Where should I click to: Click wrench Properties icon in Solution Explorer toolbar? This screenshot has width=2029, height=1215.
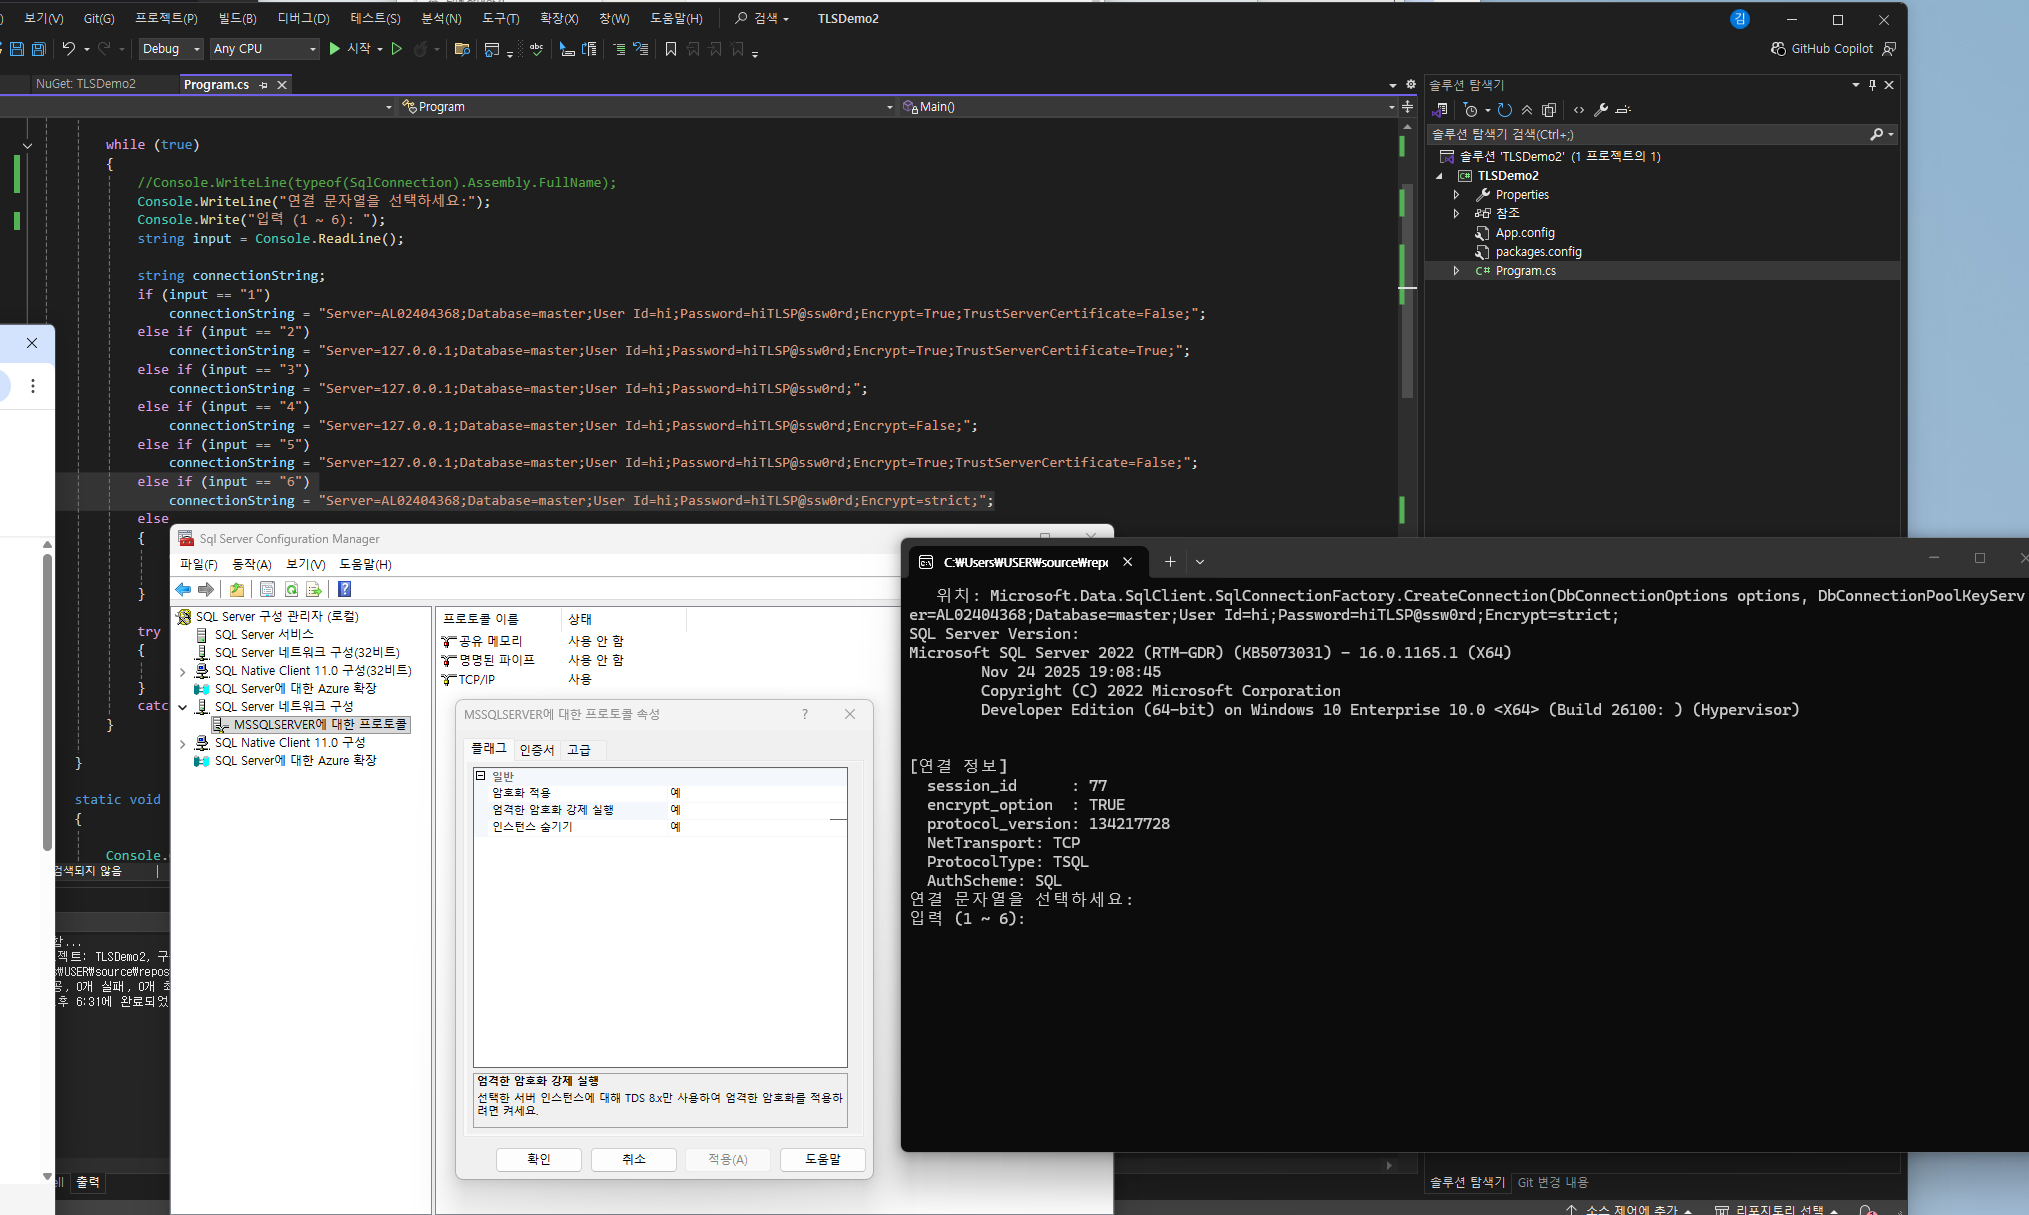point(1600,110)
